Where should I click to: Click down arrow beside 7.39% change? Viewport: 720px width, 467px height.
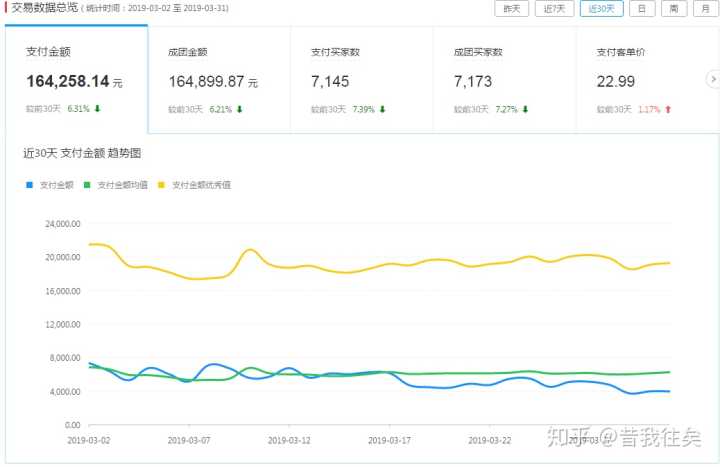pyautogui.click(x=382, y=109)
